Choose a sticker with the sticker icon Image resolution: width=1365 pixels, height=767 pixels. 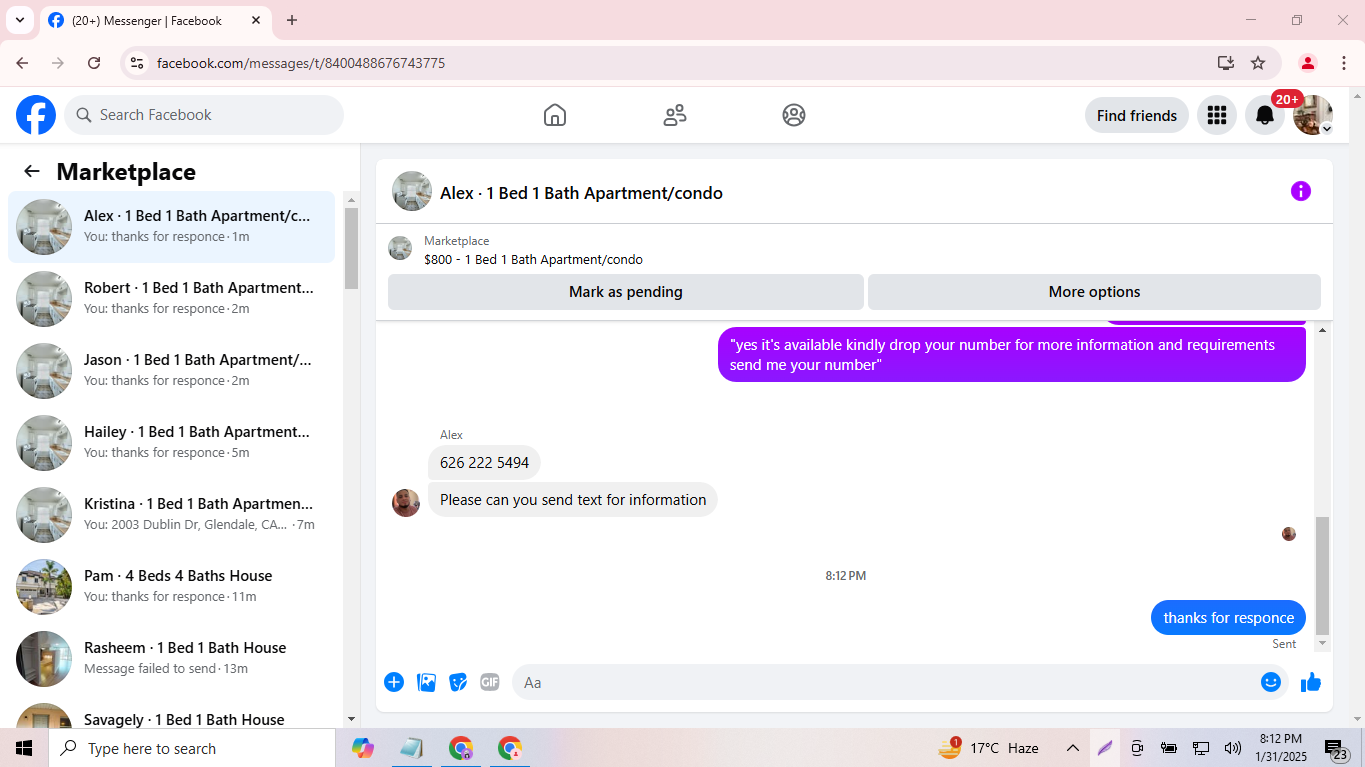pyautogui.click(x=458, y=682)
